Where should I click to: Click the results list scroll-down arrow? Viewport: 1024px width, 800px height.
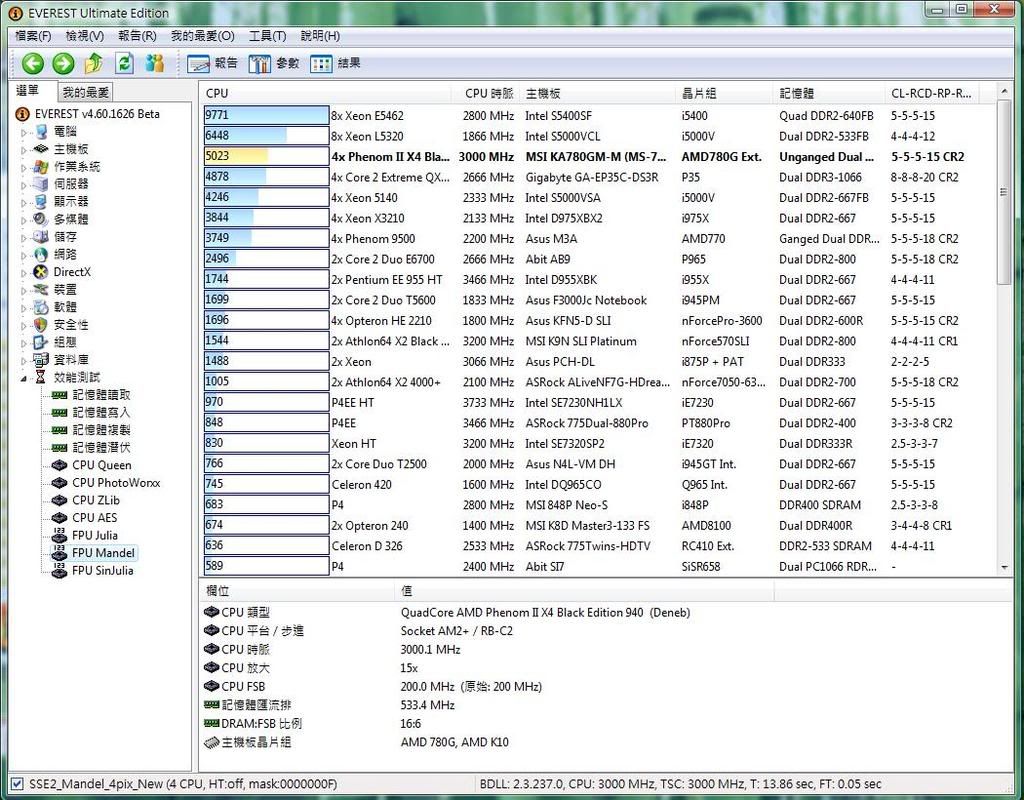pyautogui.click(x=1004, y=568)
